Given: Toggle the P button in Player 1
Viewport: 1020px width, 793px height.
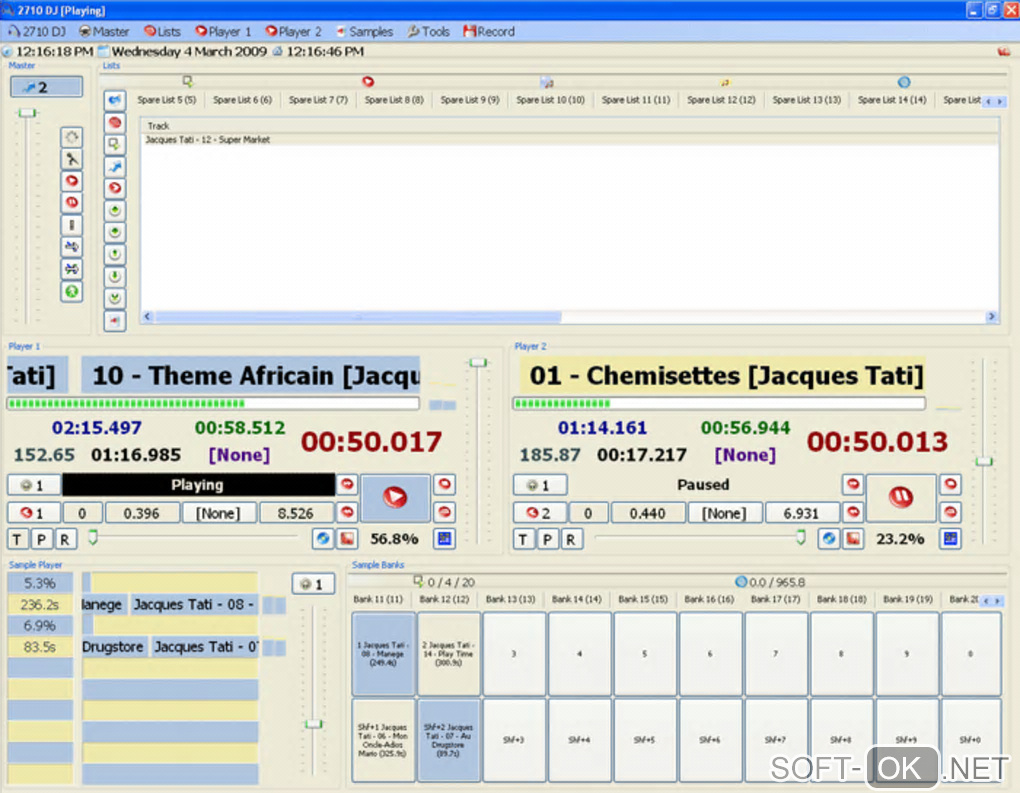Looking at the screenshot, I should 41,539.
